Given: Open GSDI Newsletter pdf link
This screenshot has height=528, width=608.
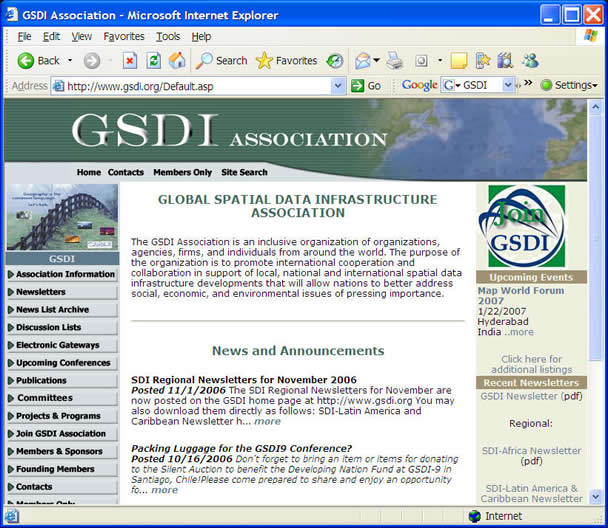Looking at the screenshot, I should click(x=531, y=397).
